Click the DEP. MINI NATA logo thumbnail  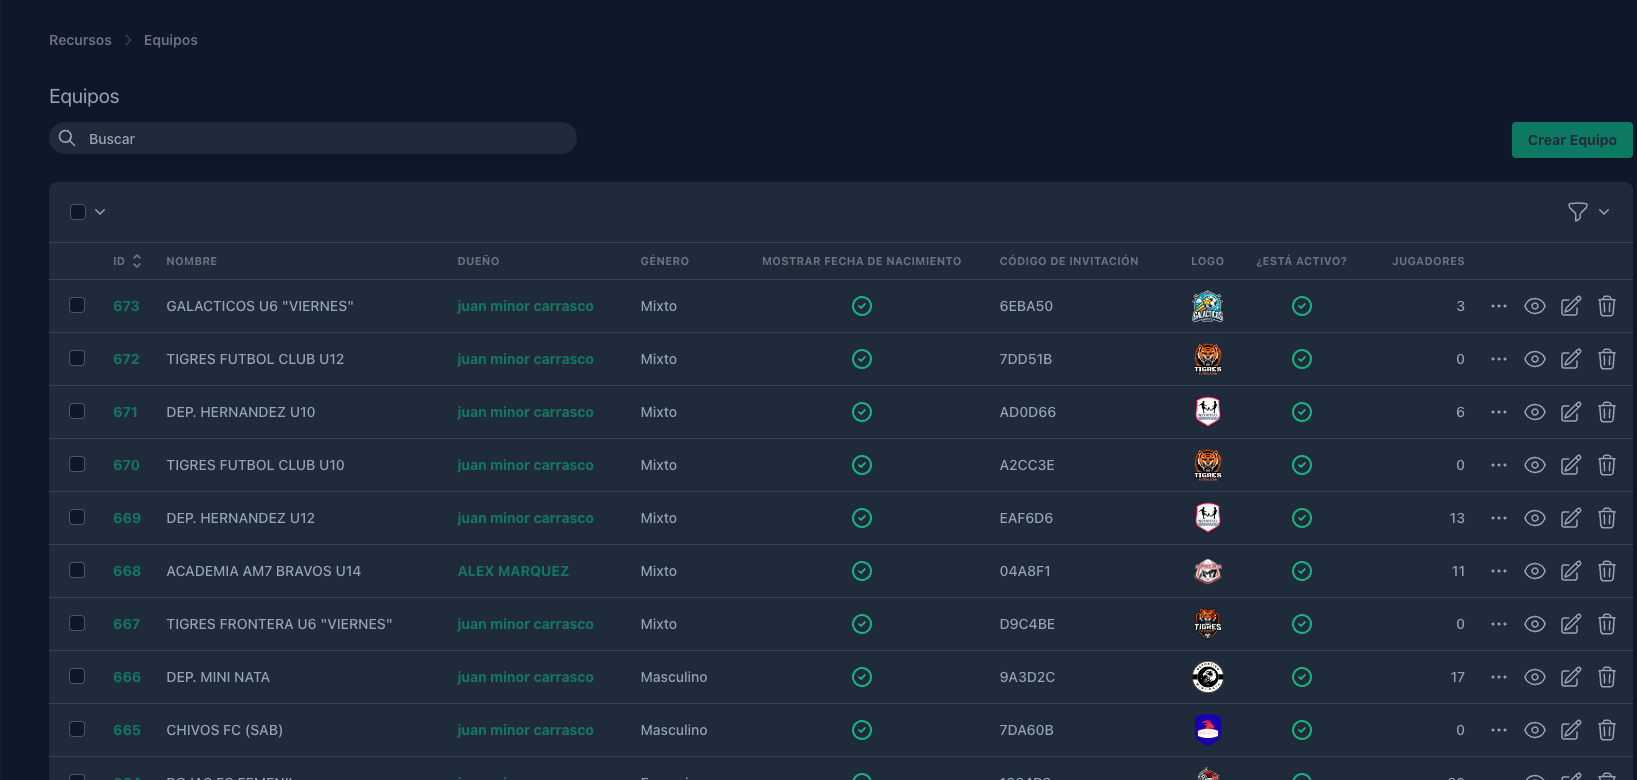[x=1207, y=677]
